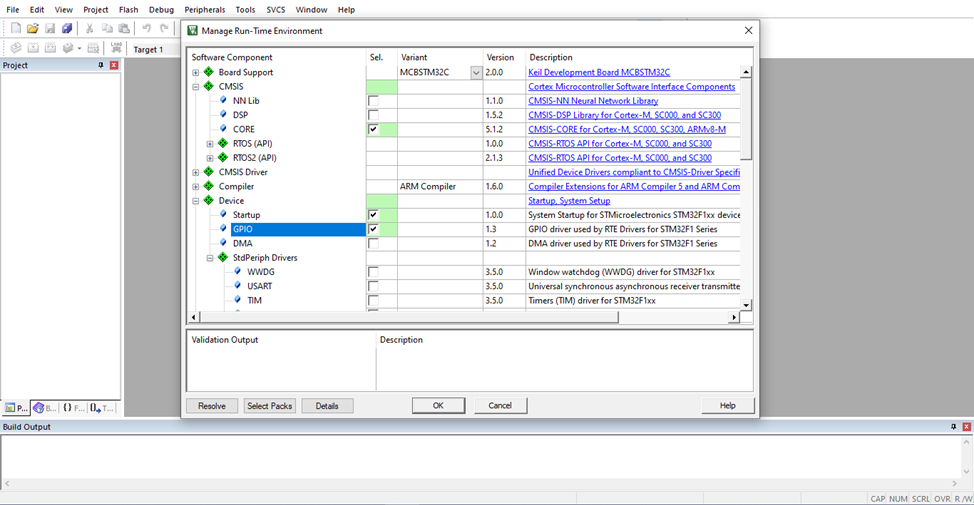Screen dimensions: 974x505
Task: Click the Copy toolbar icon
Action: tap(107, 28)
